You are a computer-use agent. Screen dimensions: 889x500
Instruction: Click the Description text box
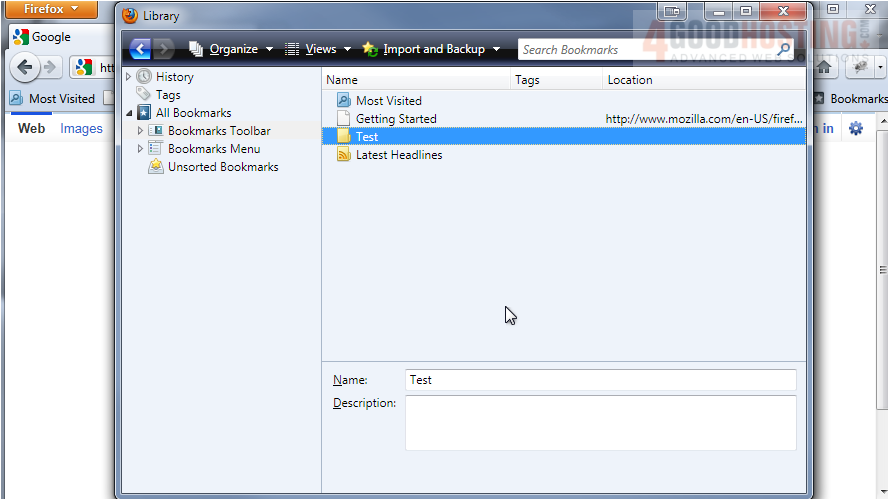pos(600,422)
